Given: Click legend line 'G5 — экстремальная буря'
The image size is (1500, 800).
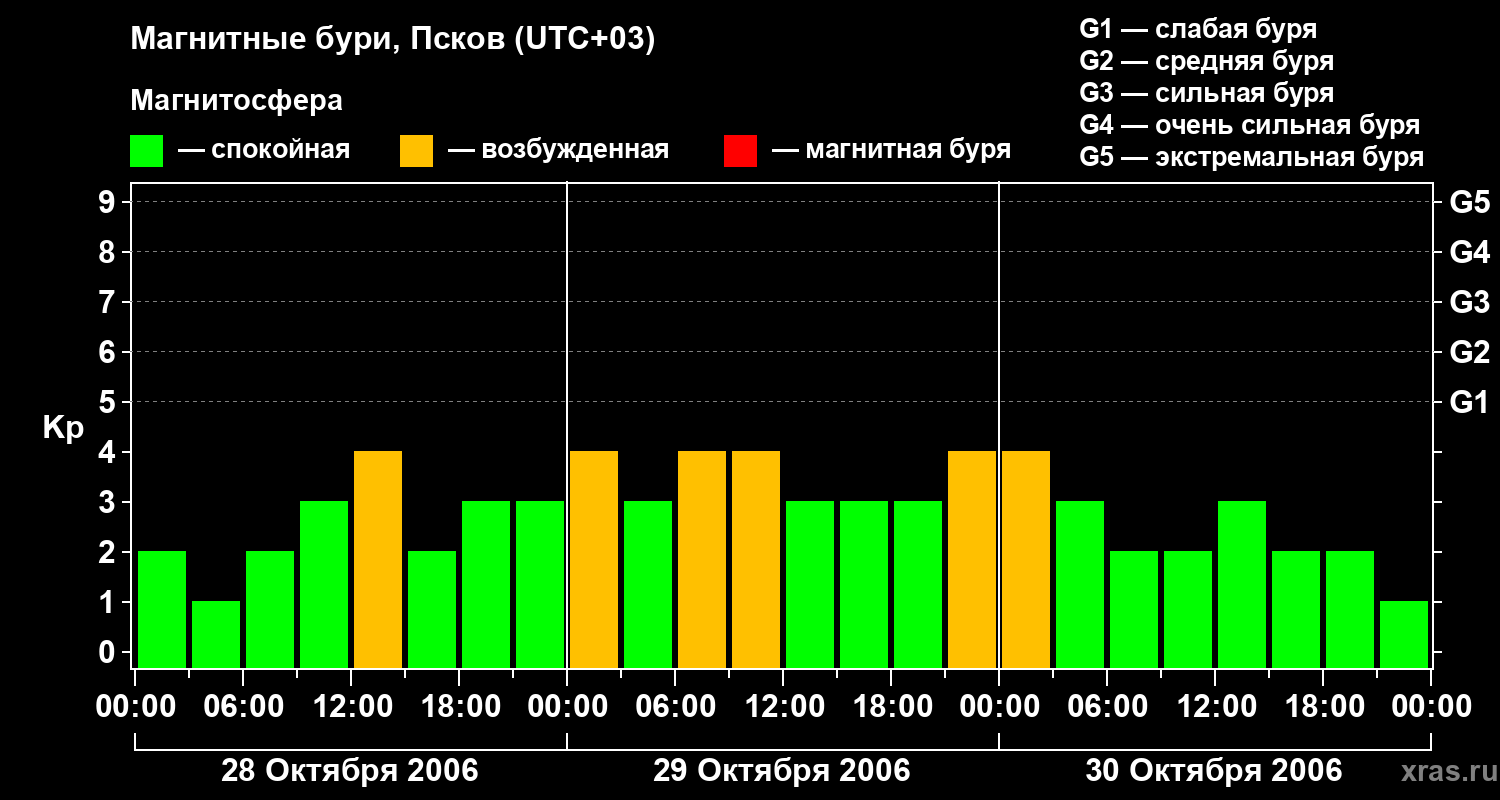Looking at the screenshot, I should pyautogui.click(x=1252, y=157).
